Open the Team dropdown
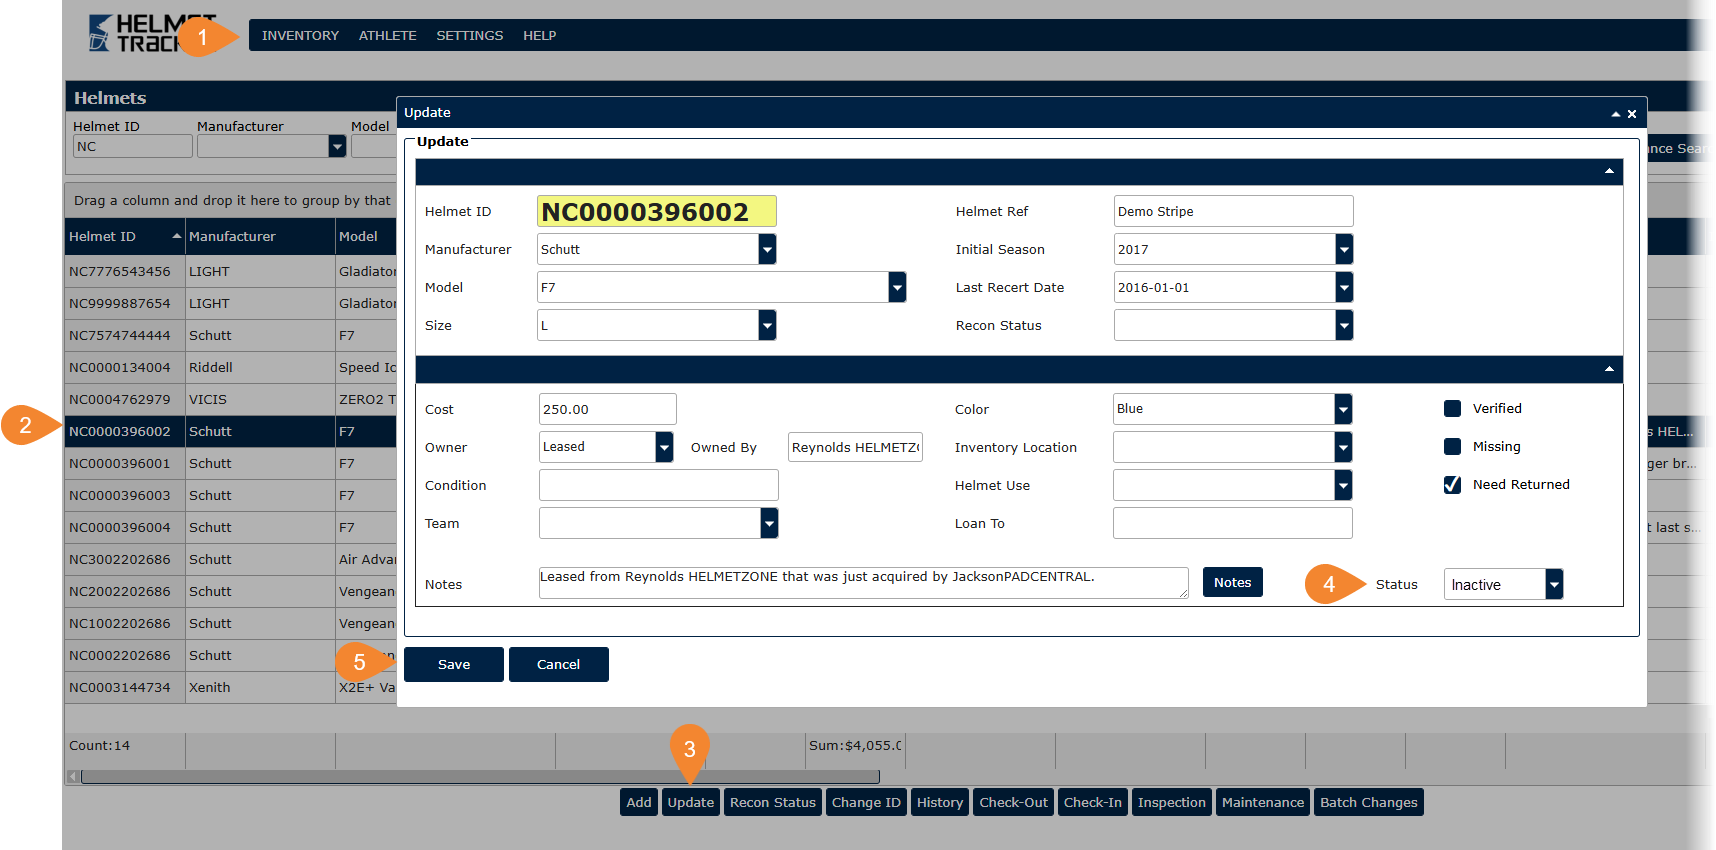Image resolution: width=1716 pixels, height=850 pixels. (769, 523)
